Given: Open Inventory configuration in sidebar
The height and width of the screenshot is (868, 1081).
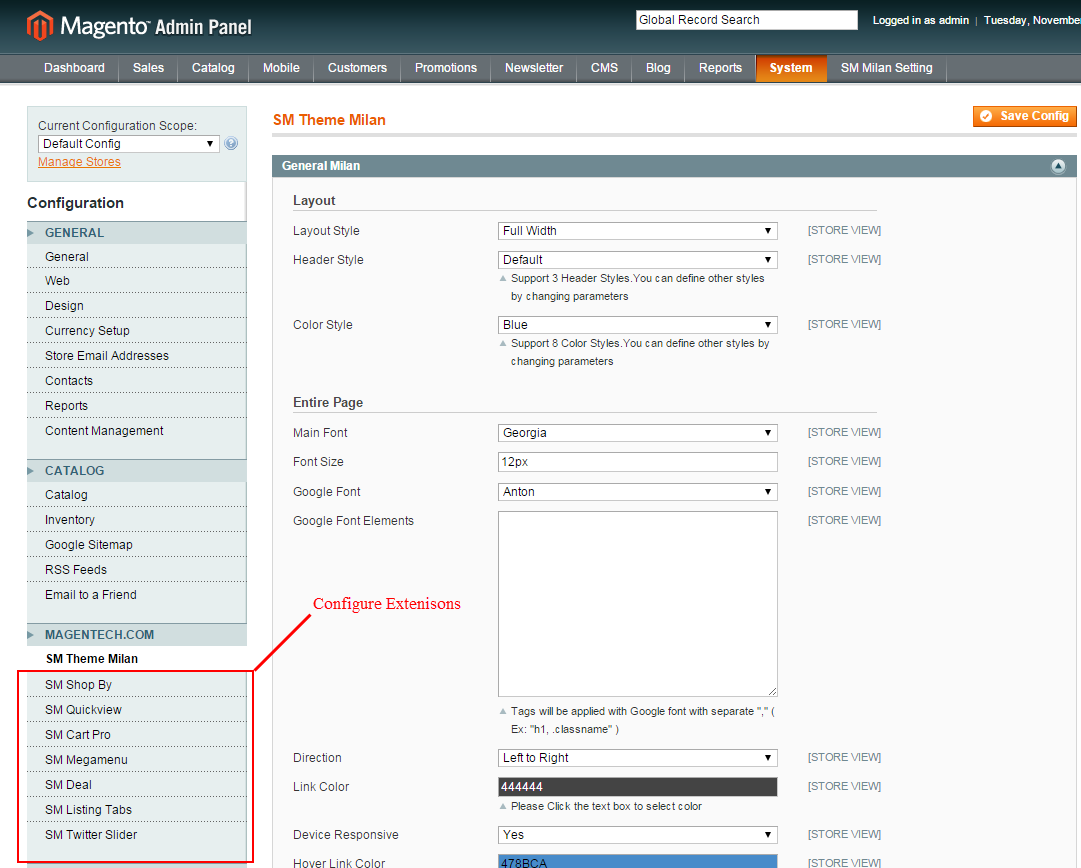Looking at the screenshot, I should tap(137, 520).
